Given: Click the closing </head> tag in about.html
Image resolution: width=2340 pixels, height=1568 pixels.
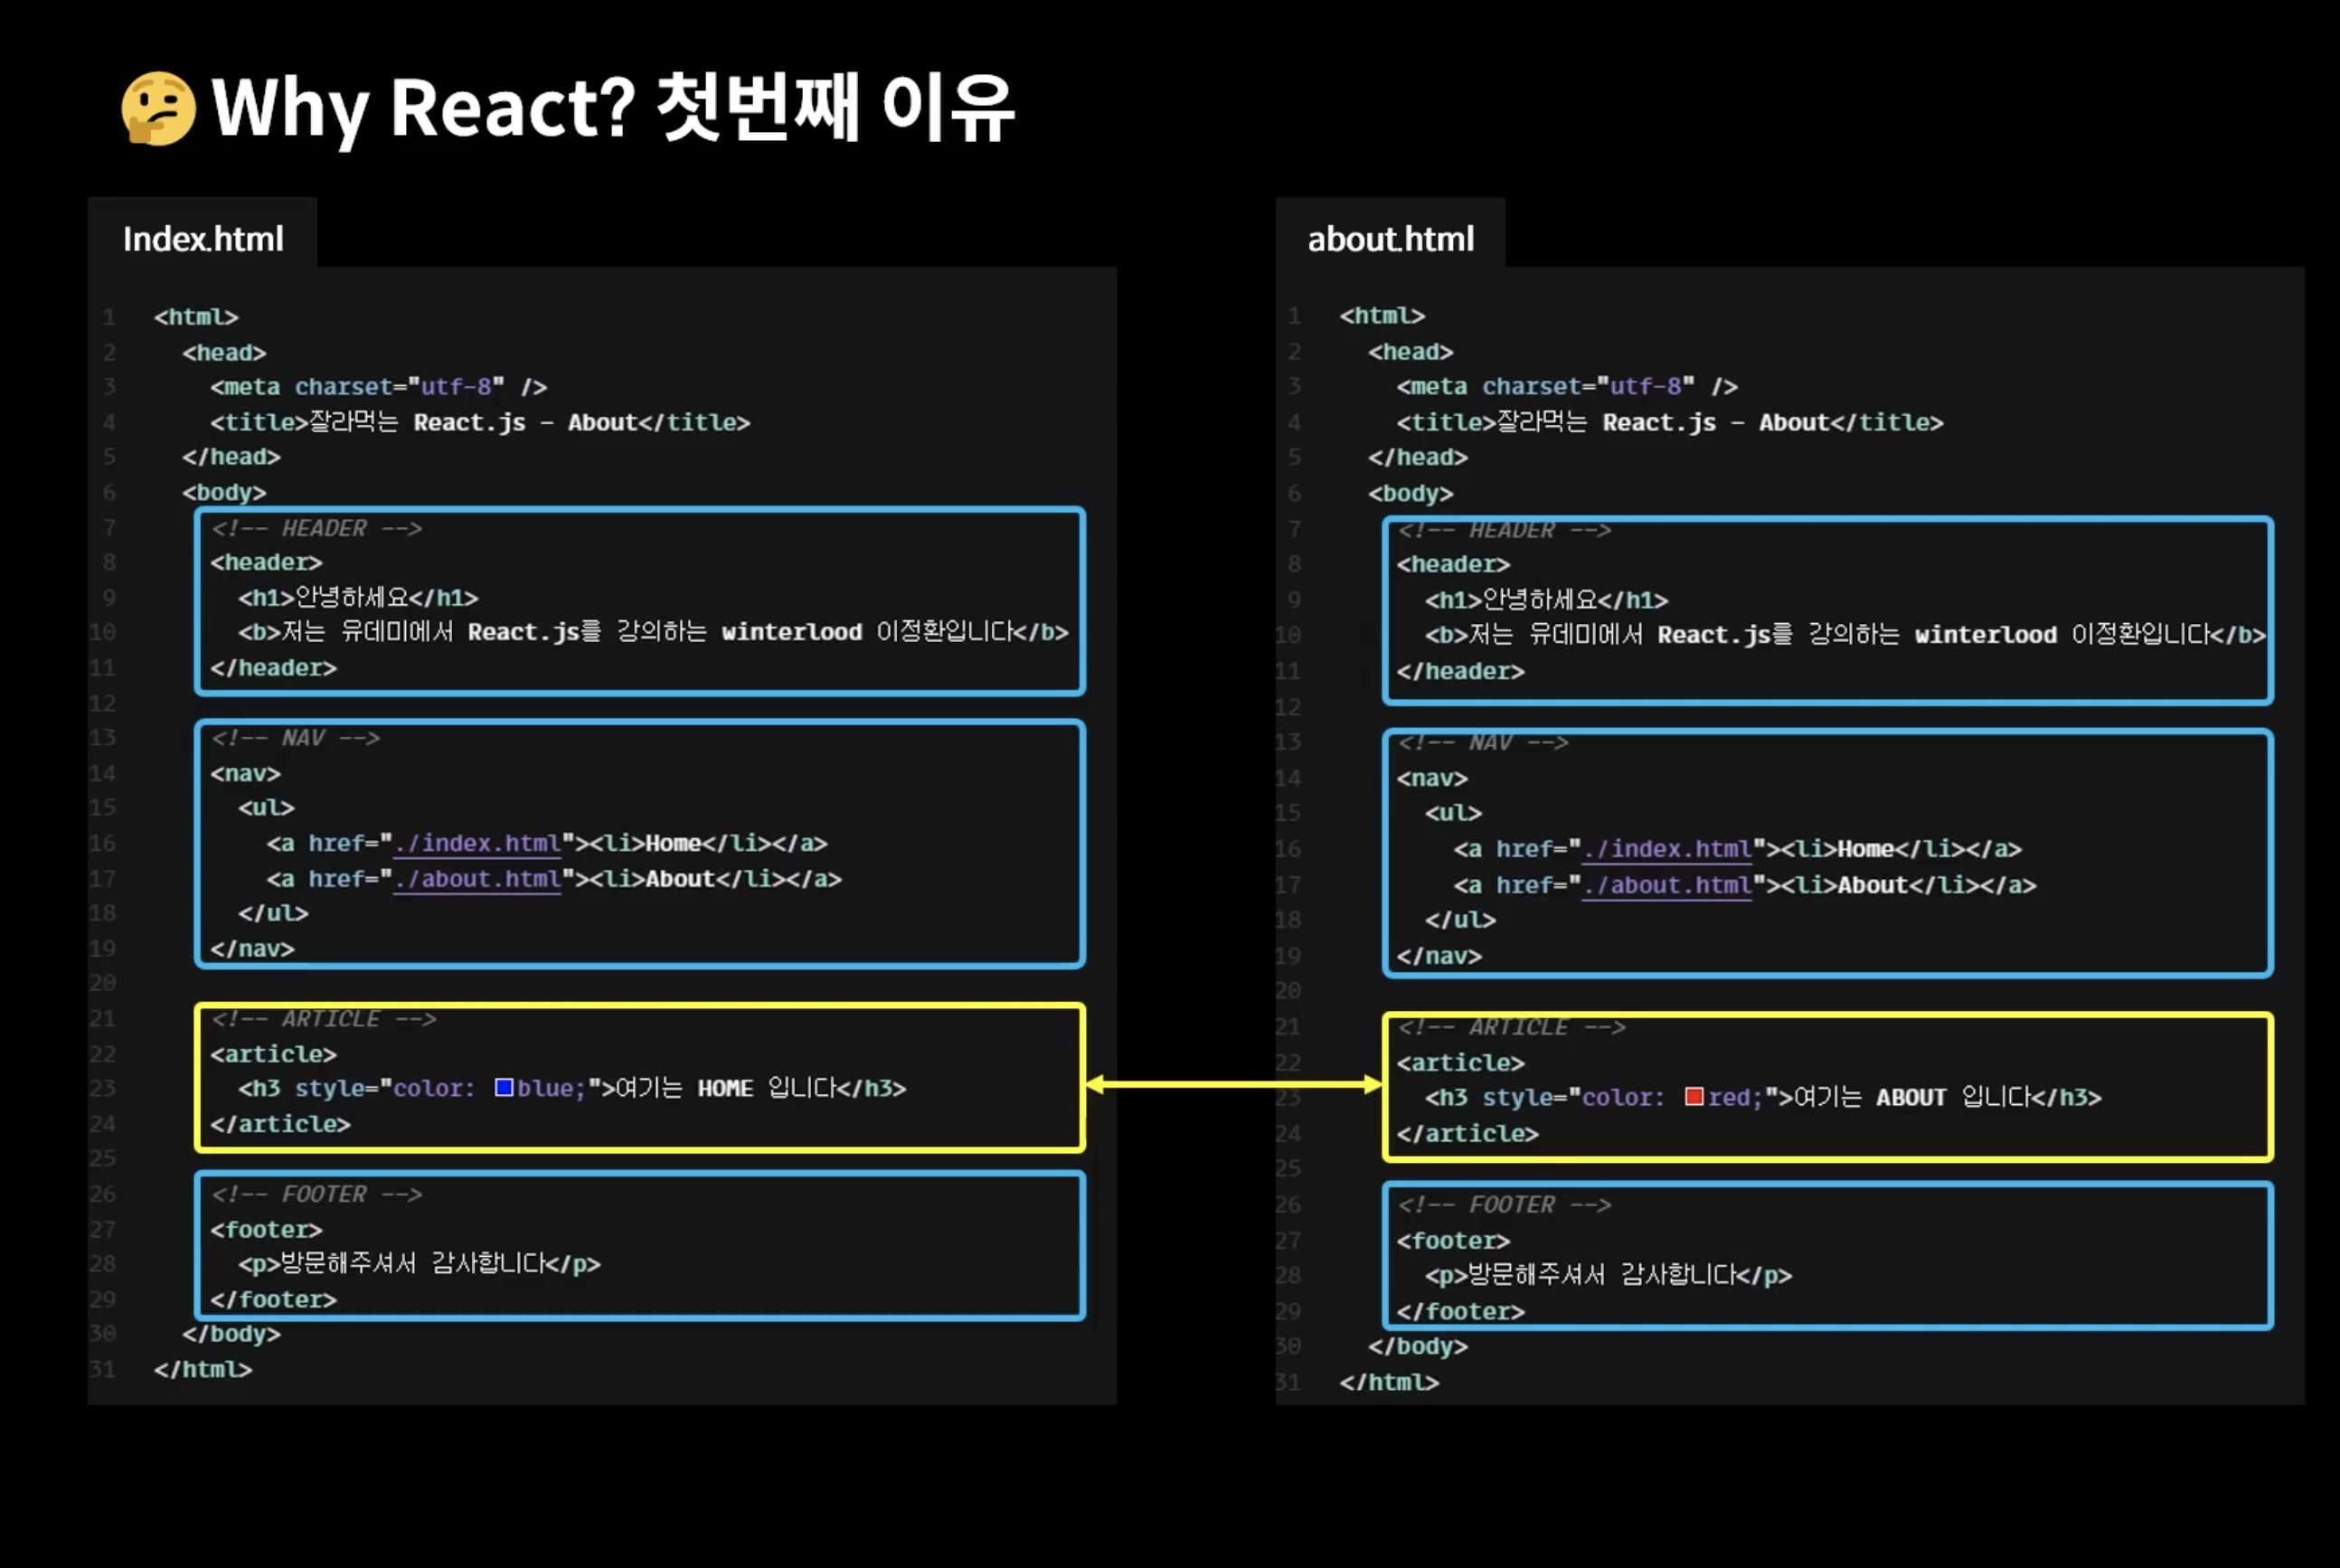Looking at the screenshot, I should tap(1418, 457).
